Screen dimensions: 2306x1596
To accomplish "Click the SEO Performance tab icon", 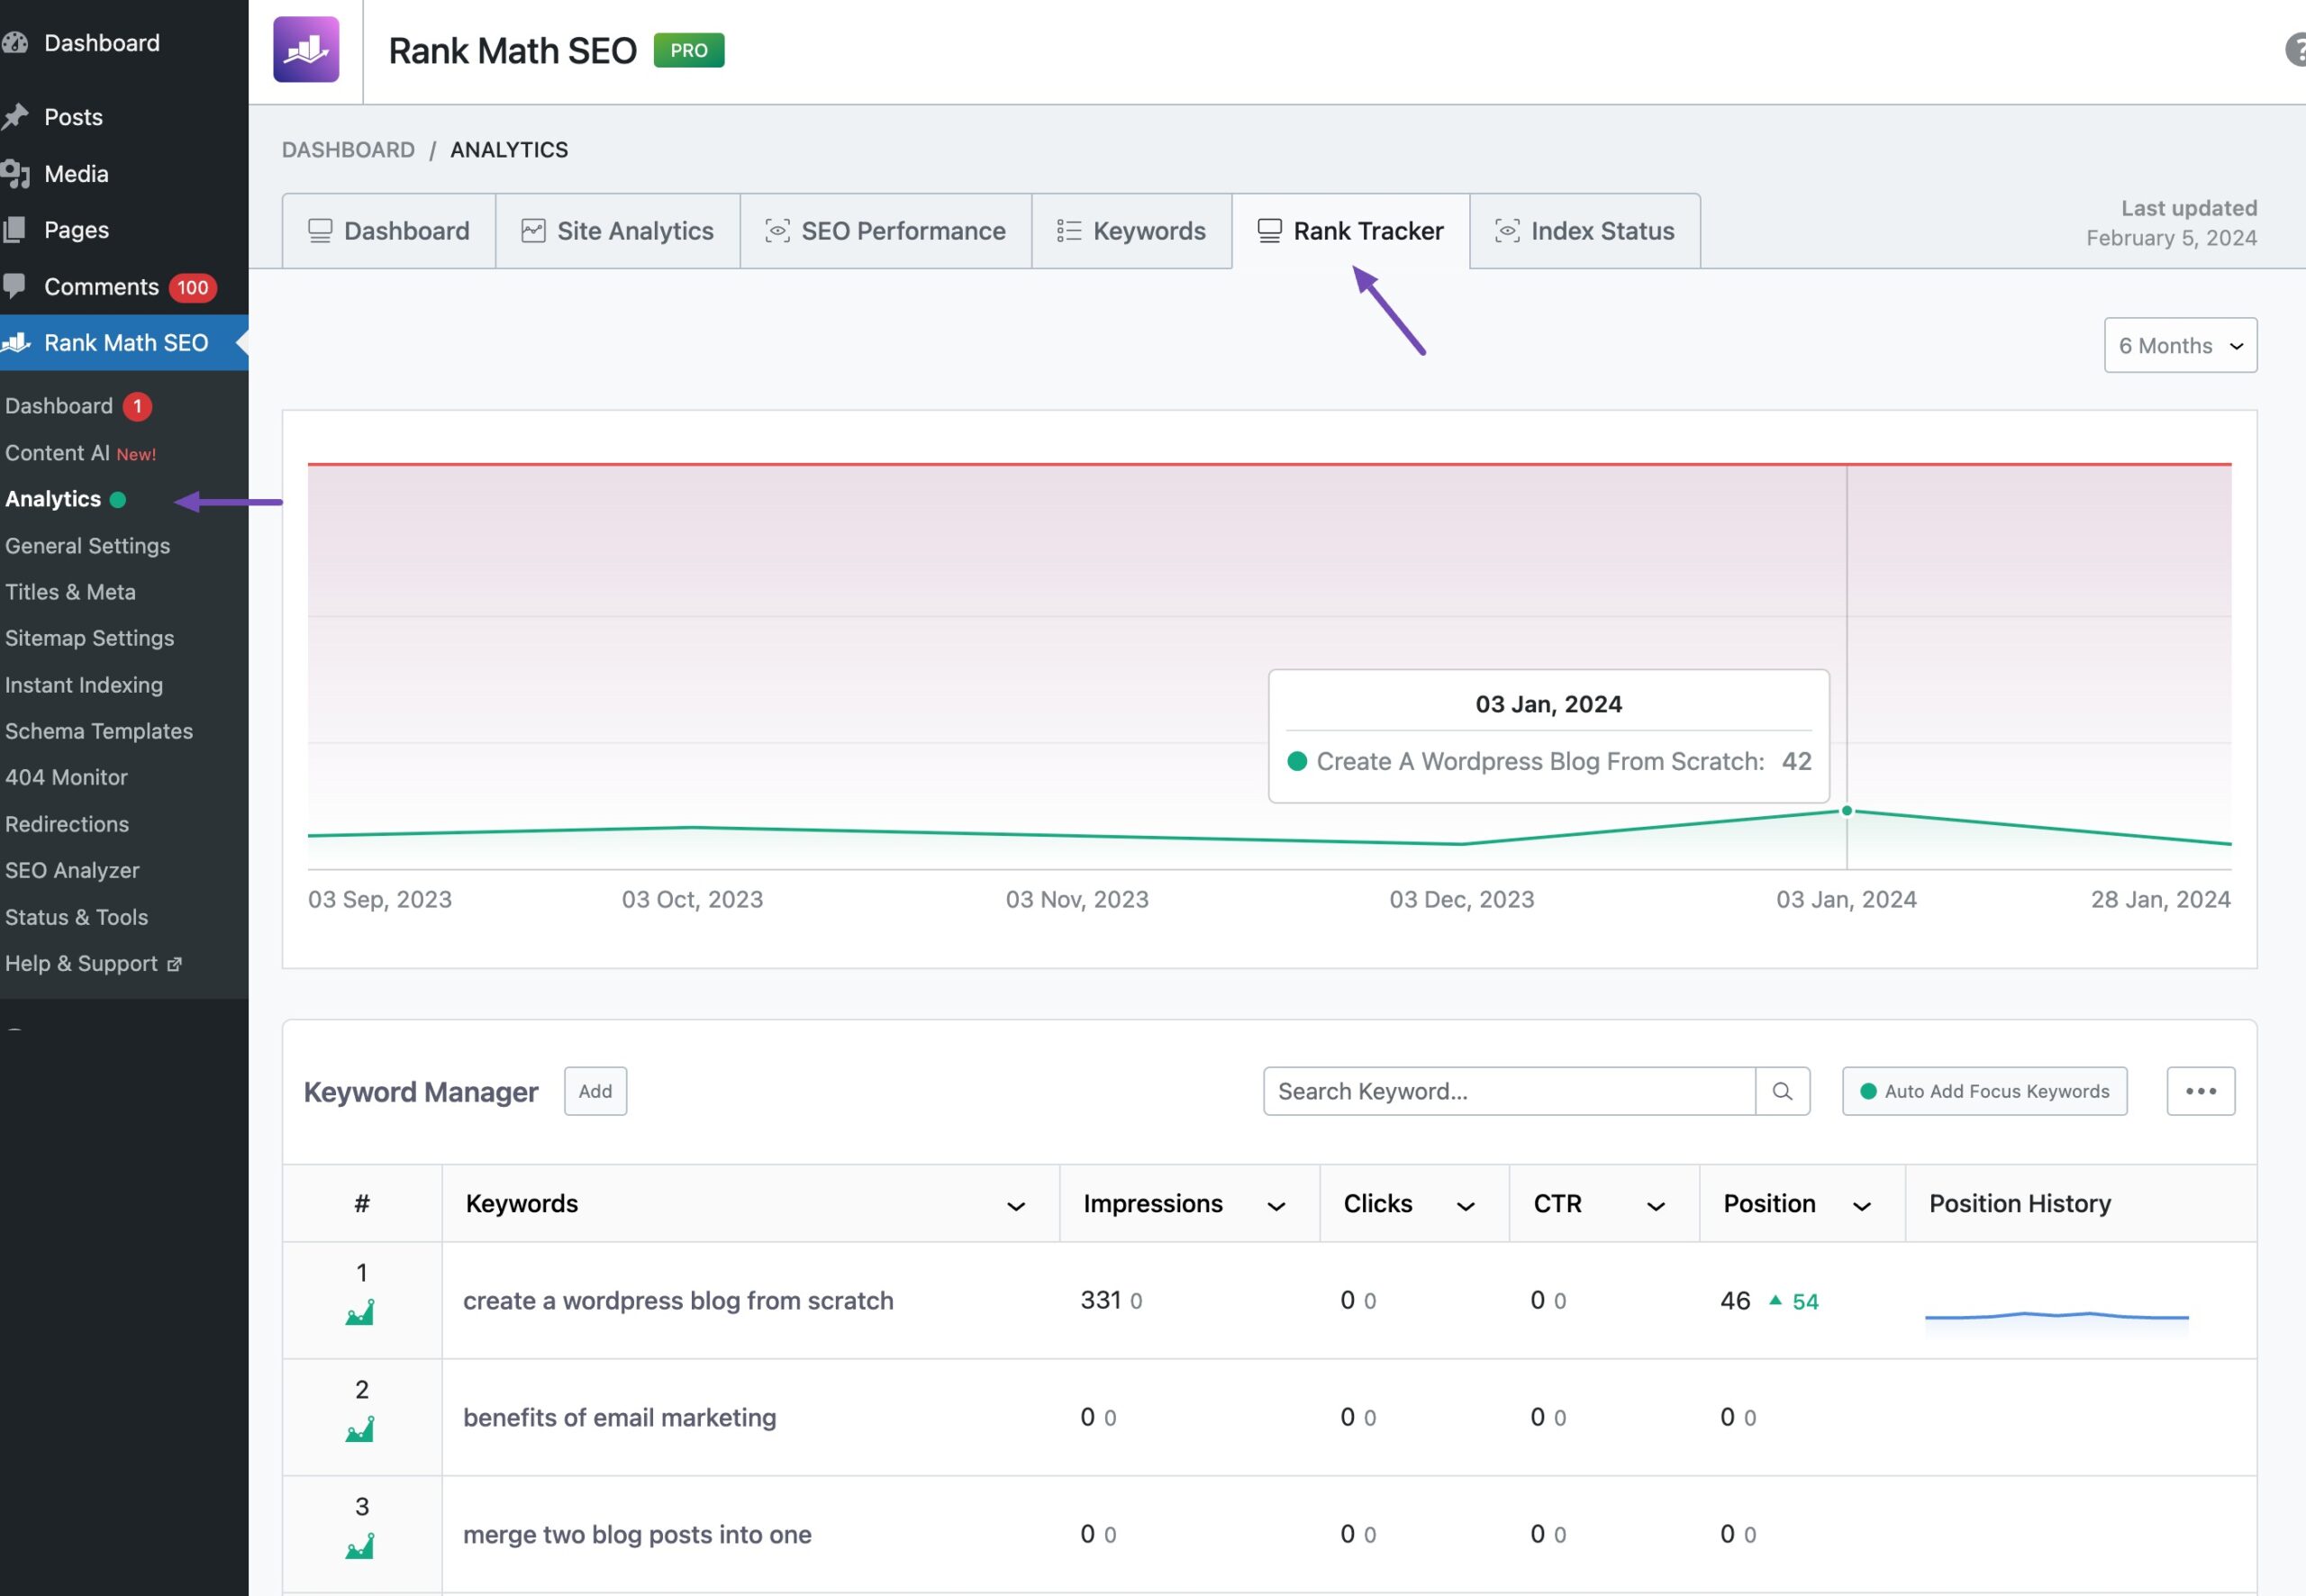I will pos(778,230).
